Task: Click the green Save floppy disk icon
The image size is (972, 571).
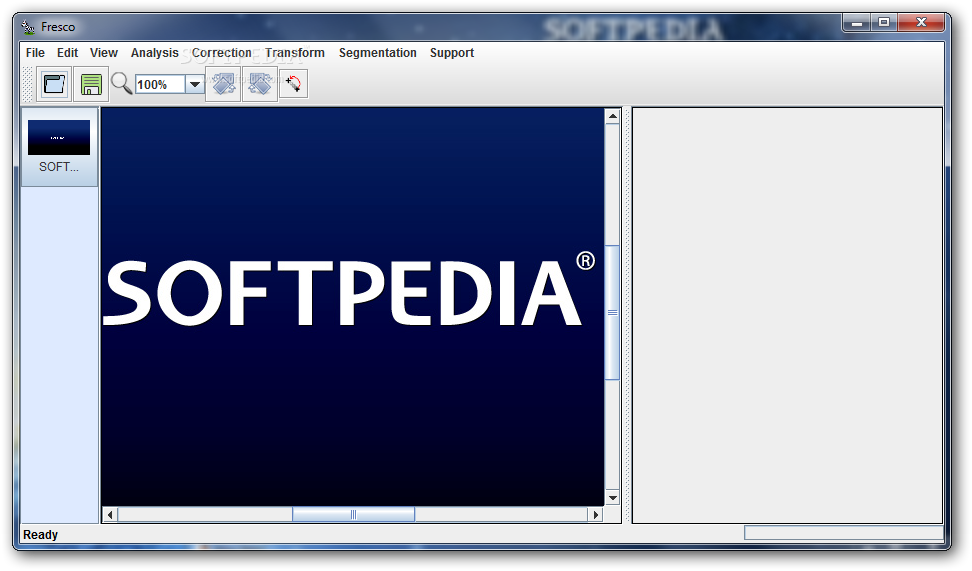Action: pyautogui.click(x=91, y=84)
